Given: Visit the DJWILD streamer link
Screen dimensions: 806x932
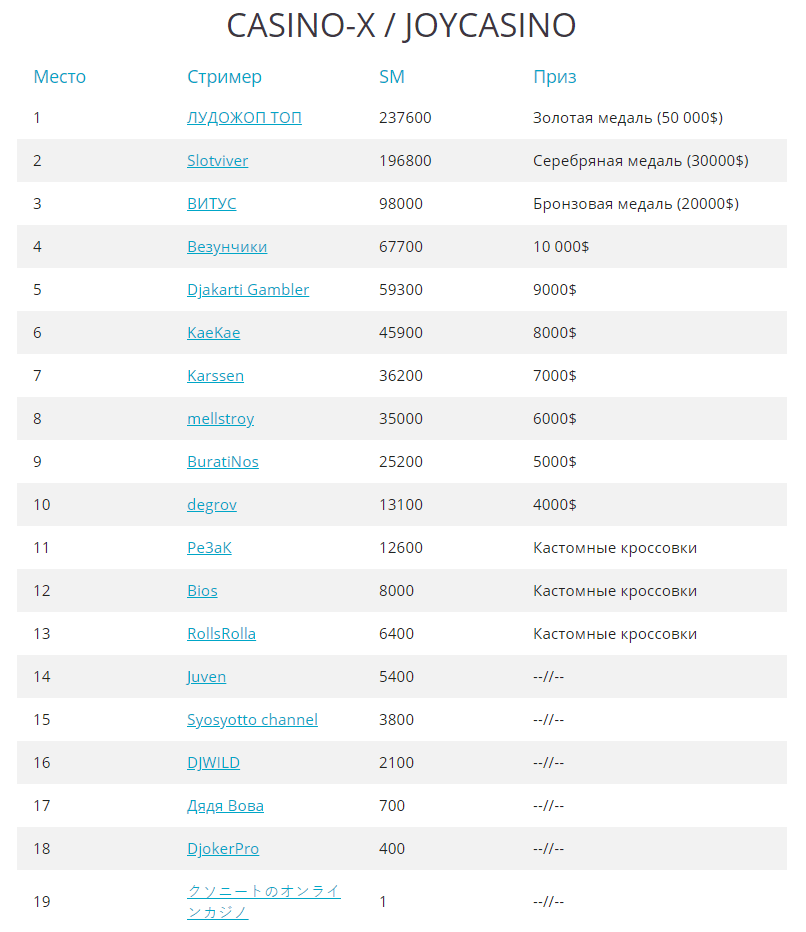Looking at the screenshot, I should coord(213,763).
